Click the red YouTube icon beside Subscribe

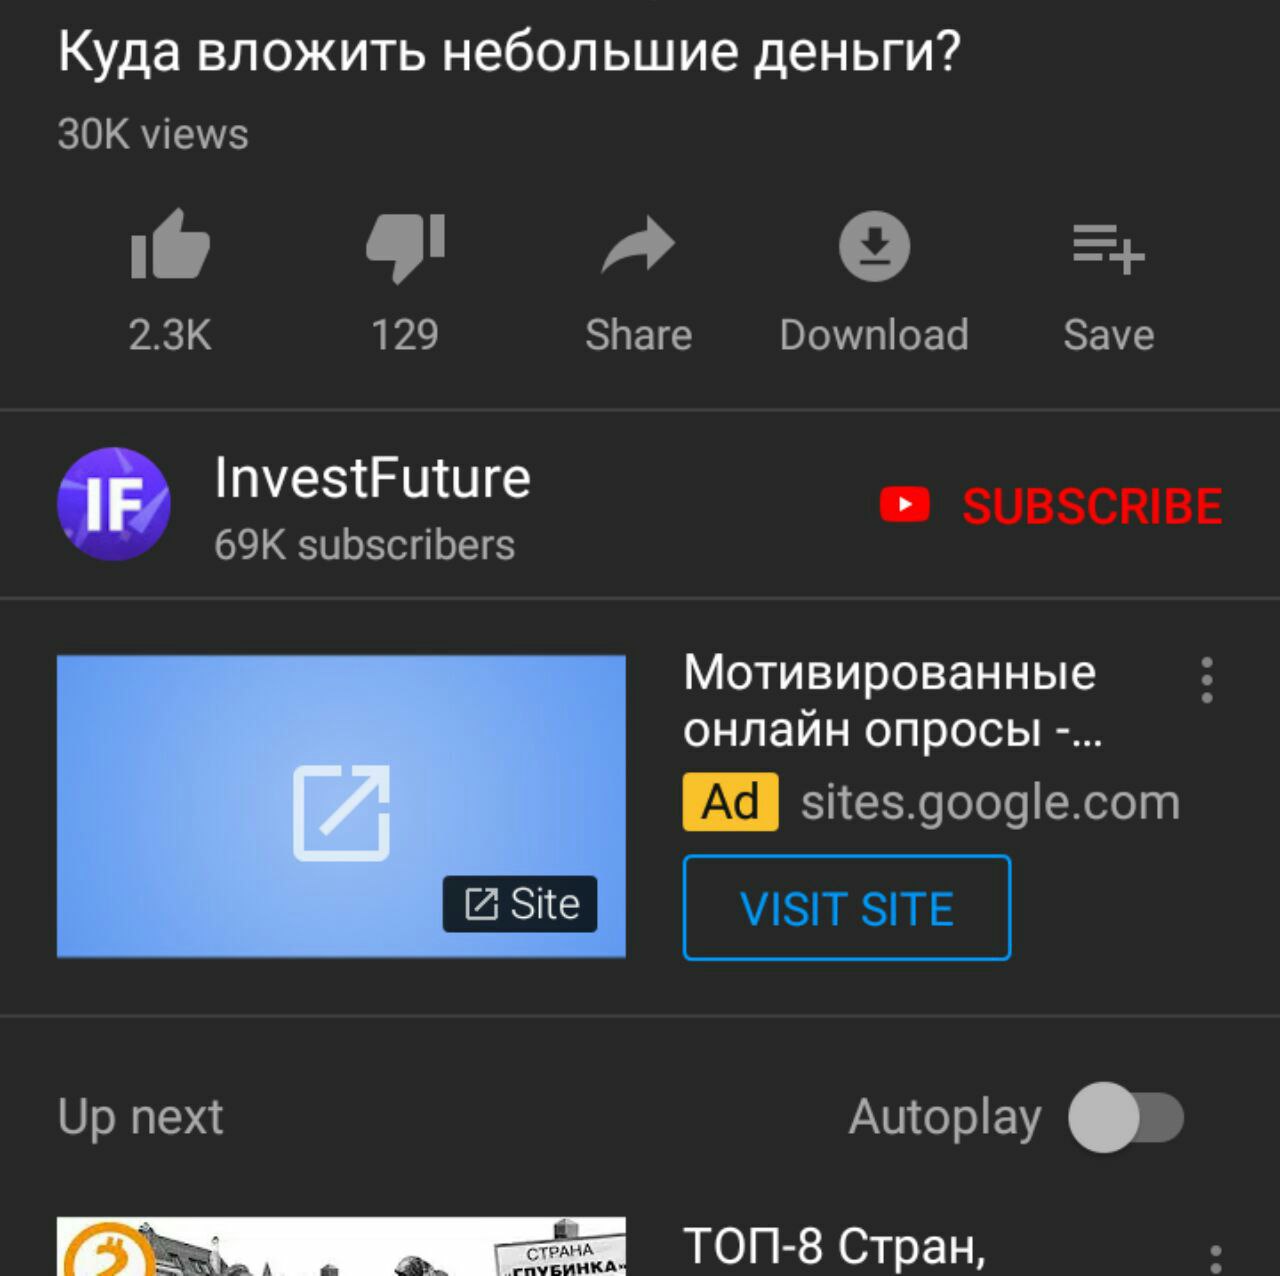905,505
